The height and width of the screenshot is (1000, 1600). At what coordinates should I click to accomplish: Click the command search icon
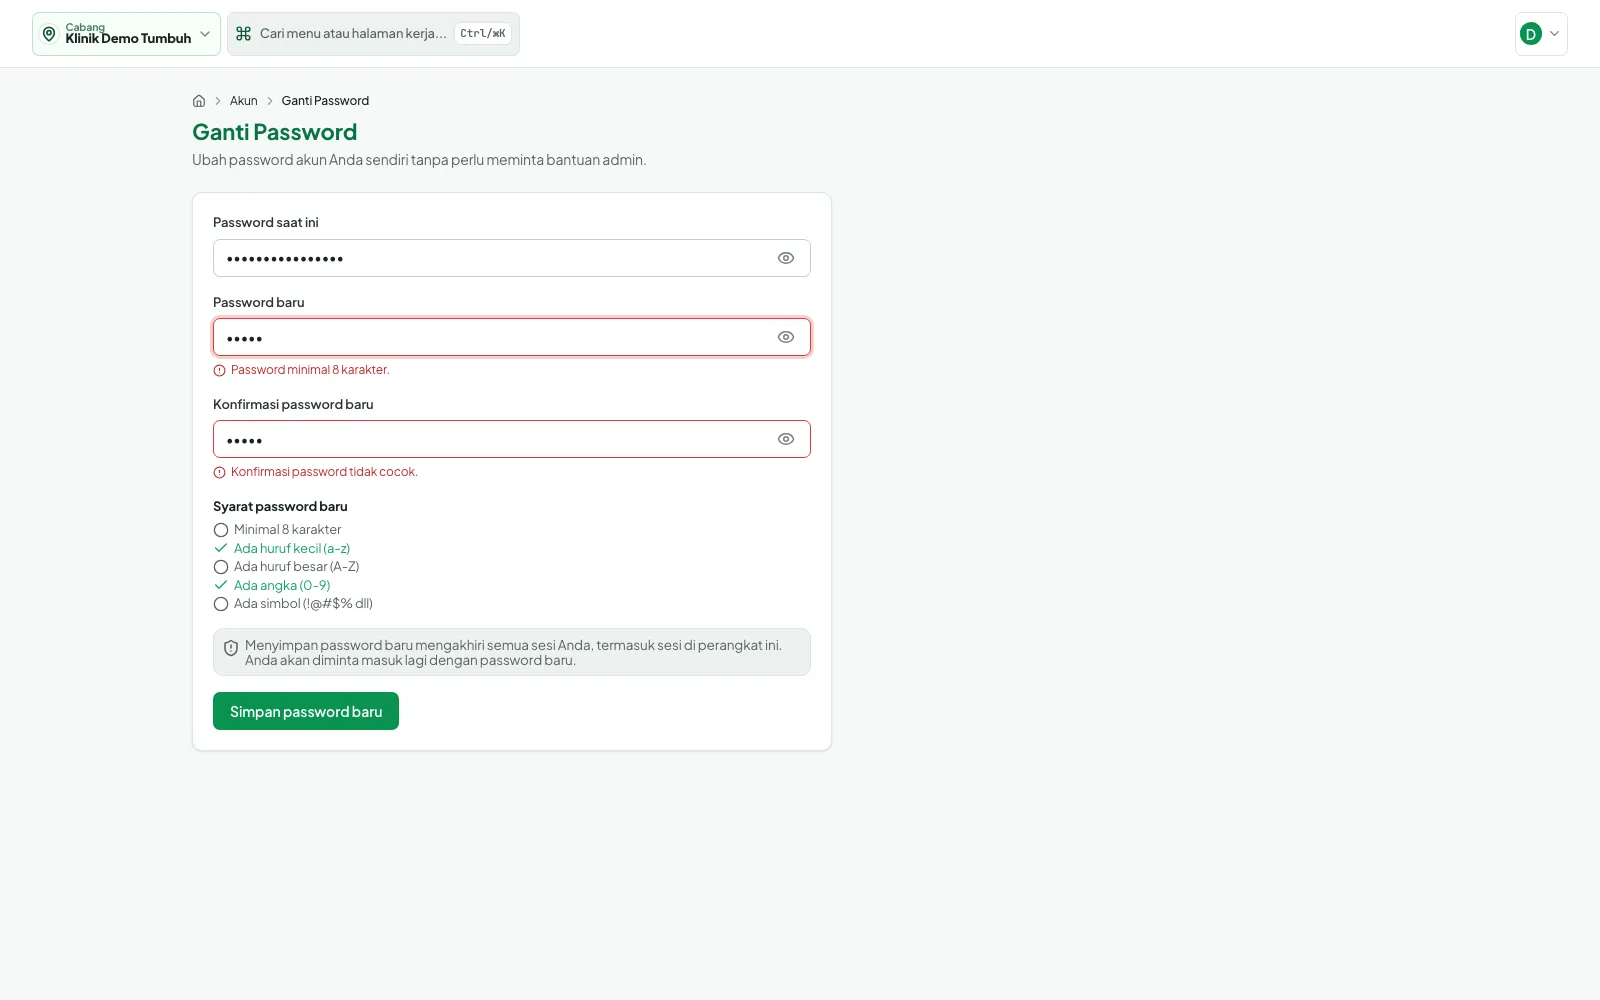pyautogui.click(x=243, y=34)
